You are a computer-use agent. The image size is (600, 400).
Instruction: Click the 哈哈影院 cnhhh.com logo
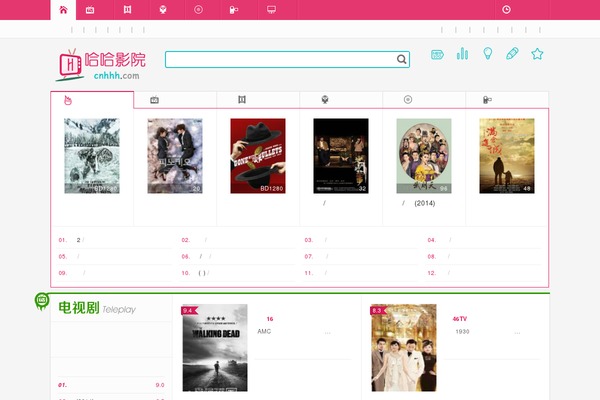(101, 65)
